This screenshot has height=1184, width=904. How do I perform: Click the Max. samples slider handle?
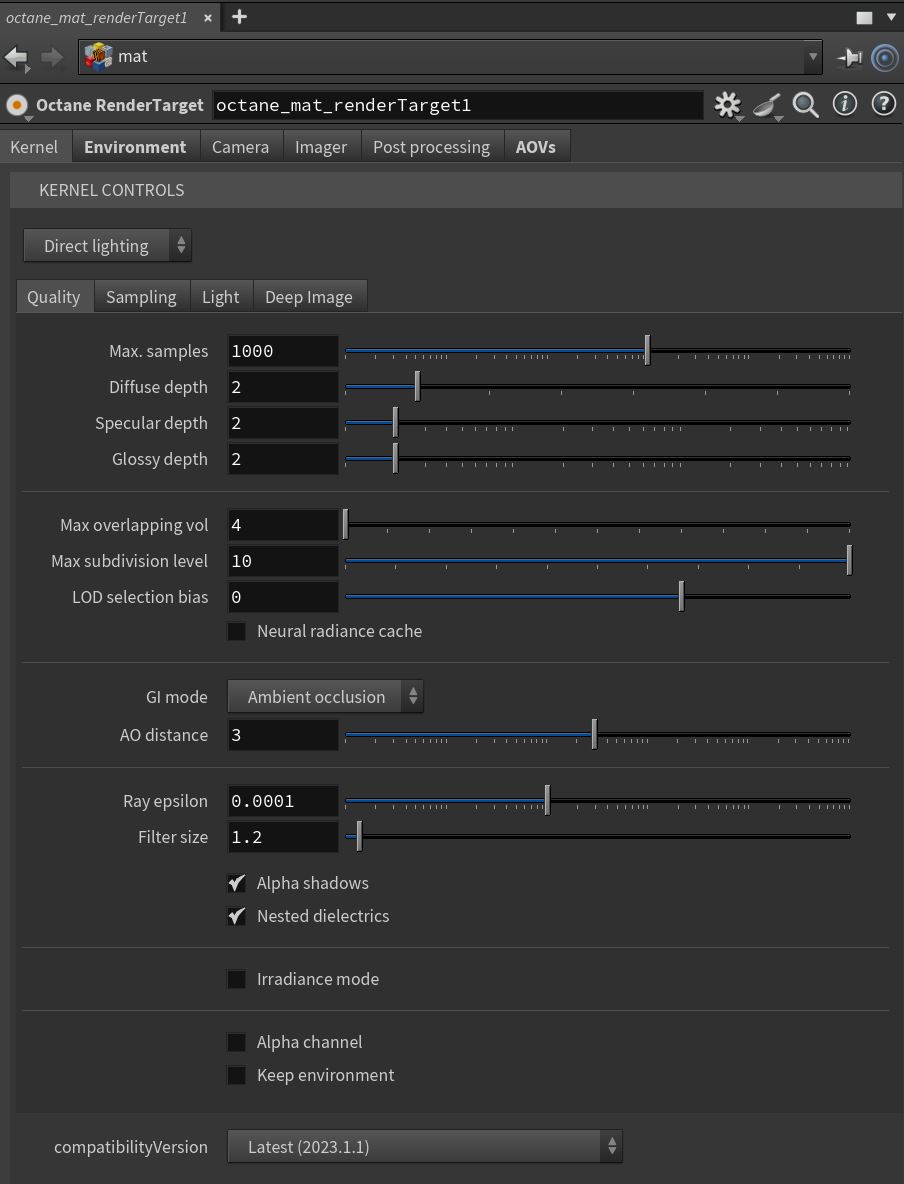pyautogui.click(x=647, y=351)
